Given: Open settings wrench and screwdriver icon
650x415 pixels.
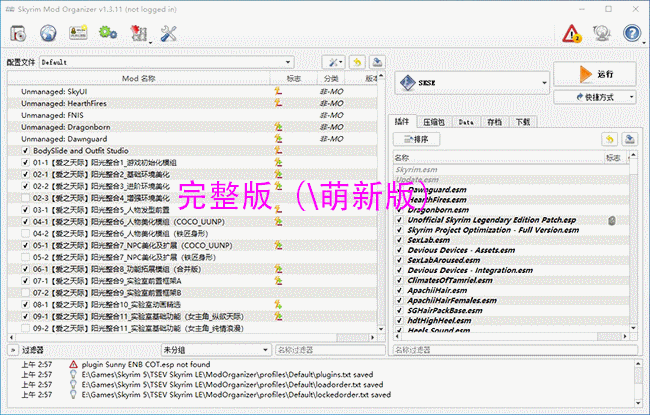Looking at the screenshot, I should [169, 34].
